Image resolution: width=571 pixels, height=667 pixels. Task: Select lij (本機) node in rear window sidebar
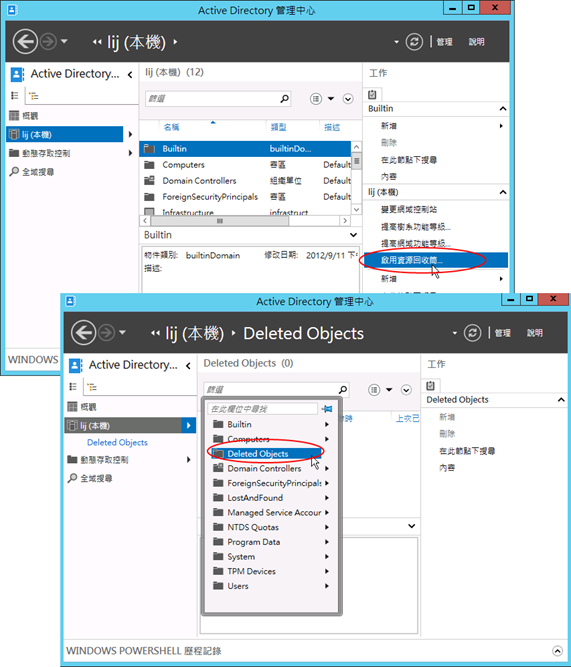pyautogui.click(x=65, y=134)
